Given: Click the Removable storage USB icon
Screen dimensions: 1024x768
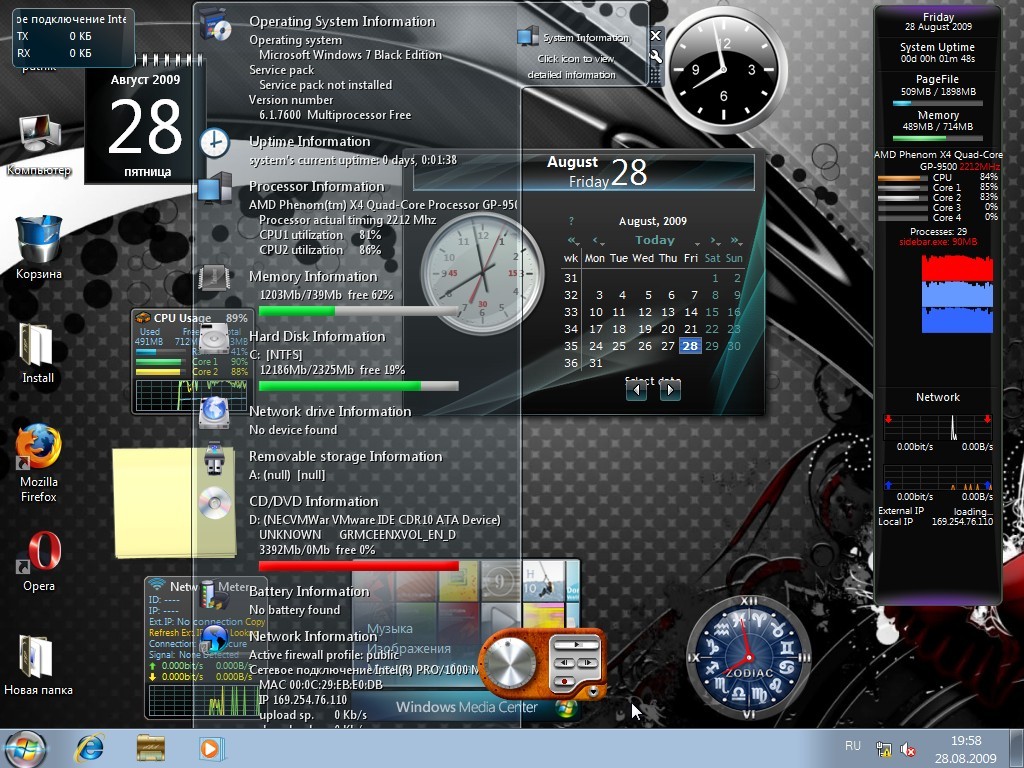Looking at the screenshot, I should click(214, 458).
